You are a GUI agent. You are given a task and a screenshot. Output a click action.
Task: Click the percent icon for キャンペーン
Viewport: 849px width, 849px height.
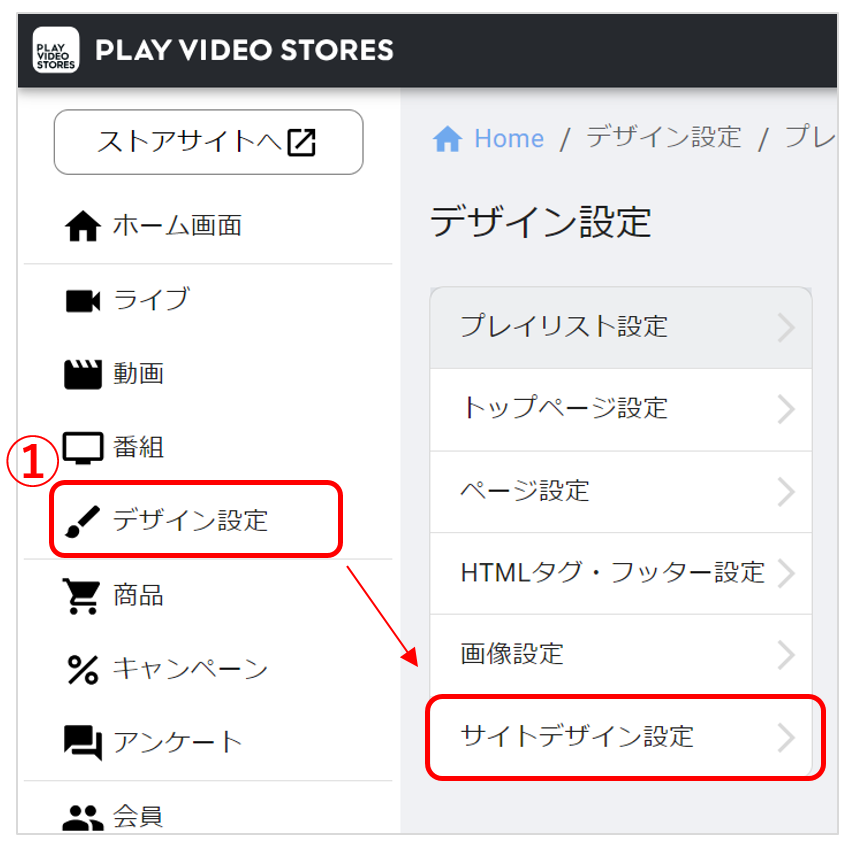coord(82,670)
